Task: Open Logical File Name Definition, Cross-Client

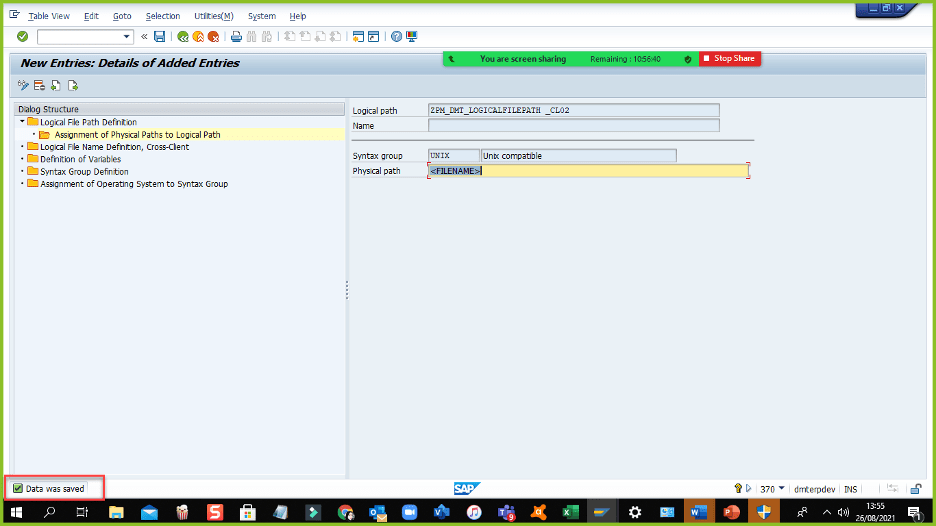Action: [x=114, y=147]
